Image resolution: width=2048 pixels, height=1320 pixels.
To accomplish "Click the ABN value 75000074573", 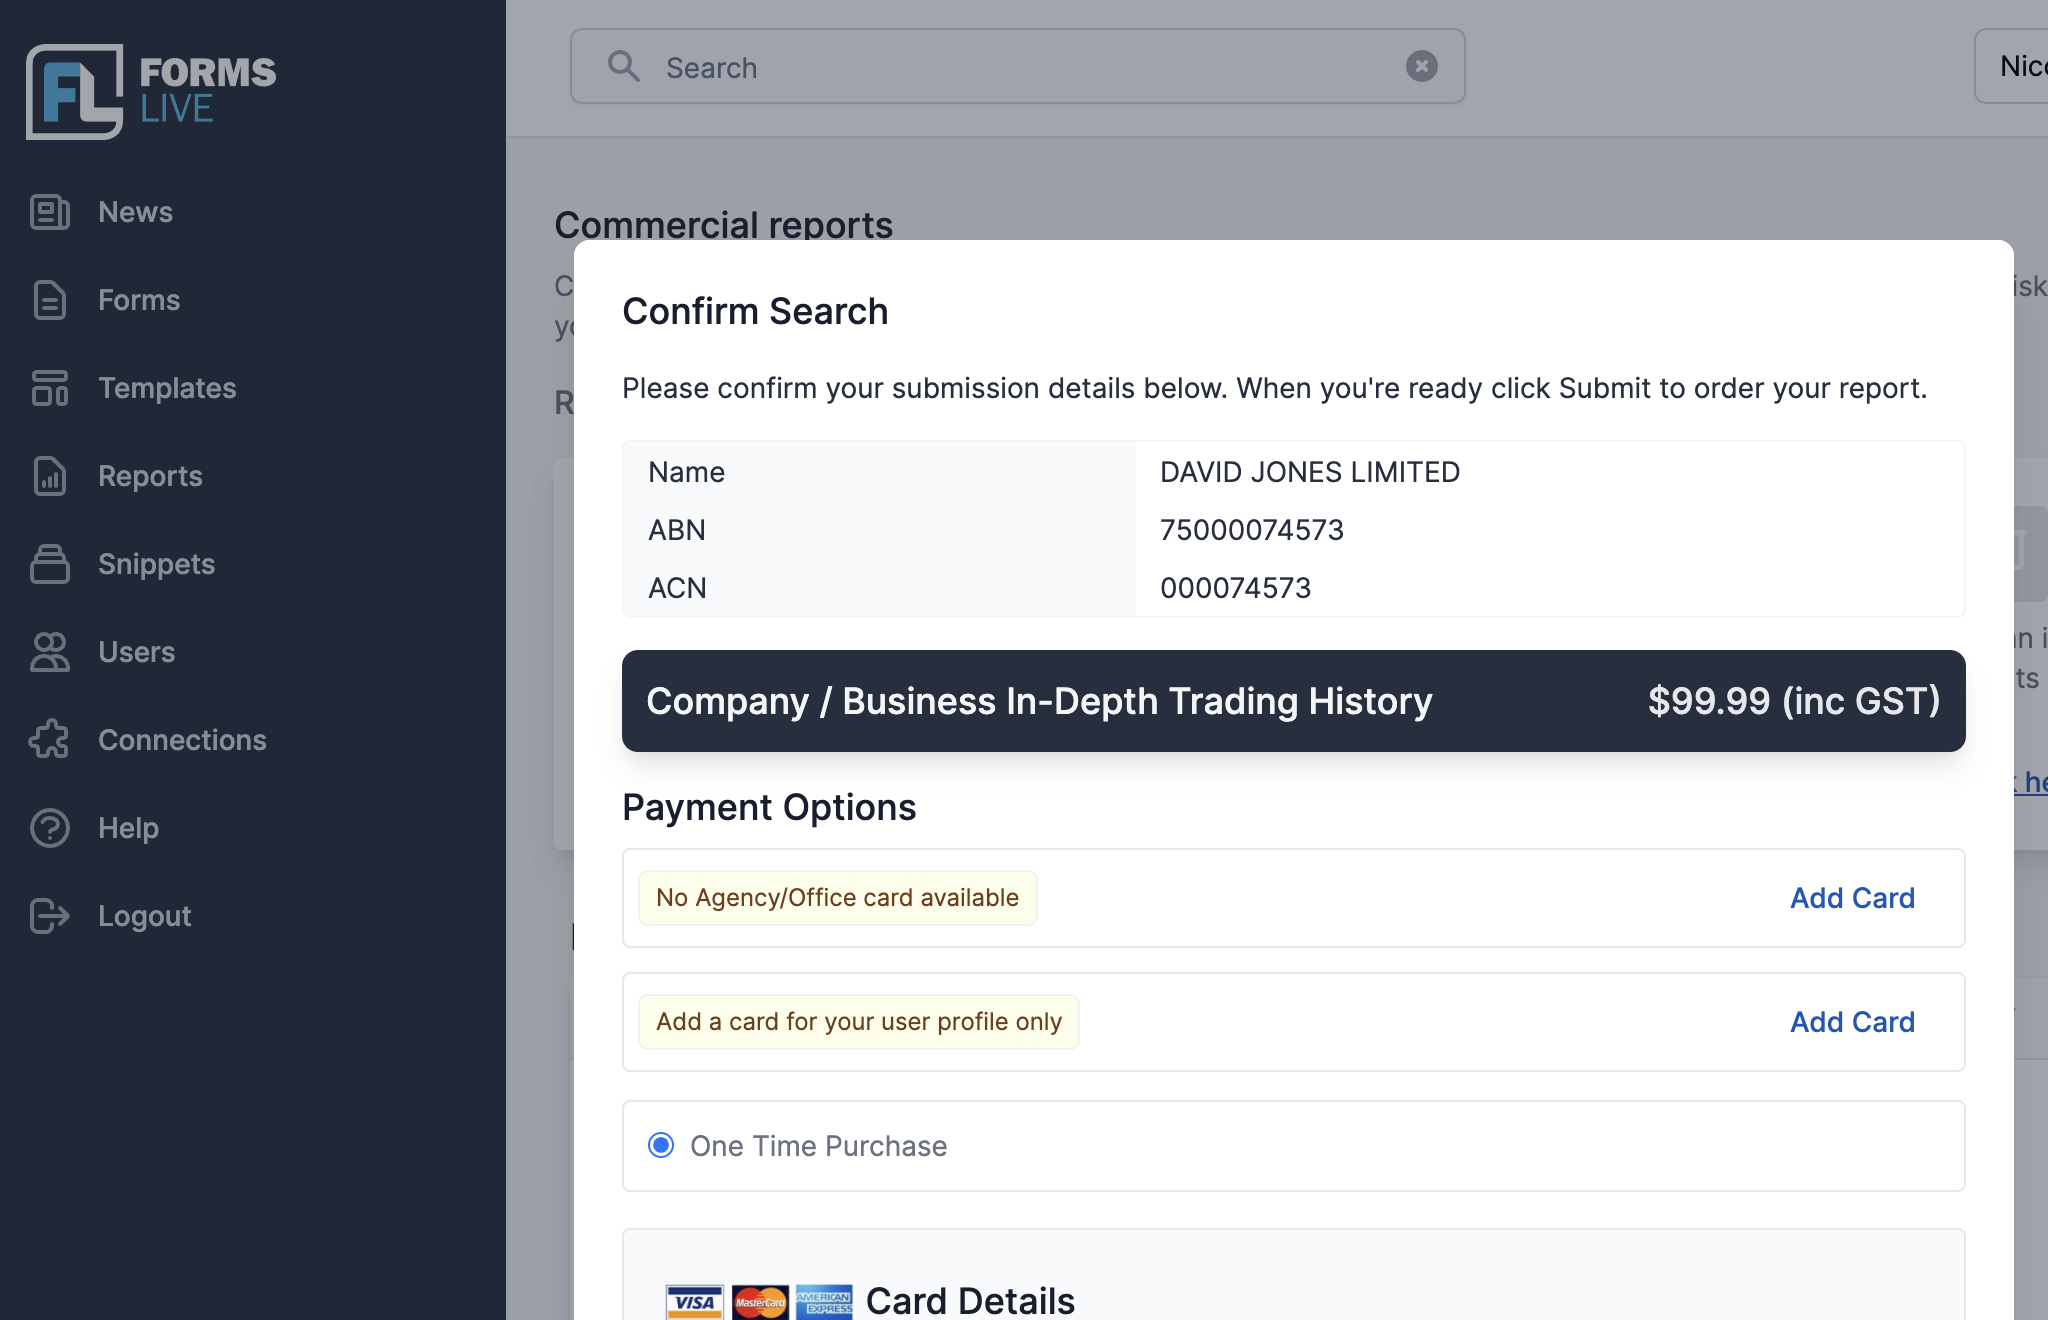I will 1252,530.
